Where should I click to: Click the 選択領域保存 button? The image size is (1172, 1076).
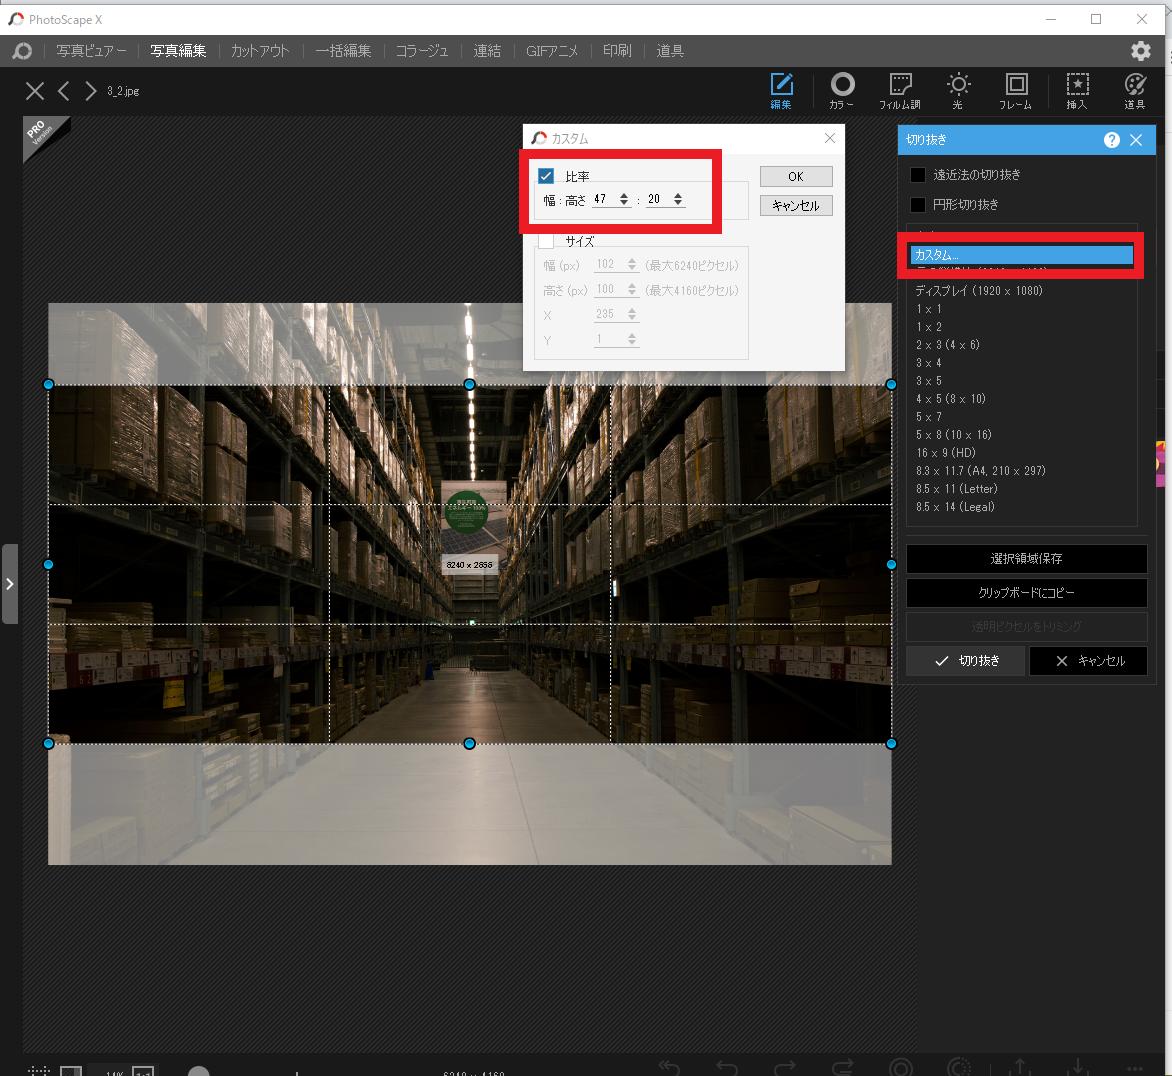(1026, 559)
